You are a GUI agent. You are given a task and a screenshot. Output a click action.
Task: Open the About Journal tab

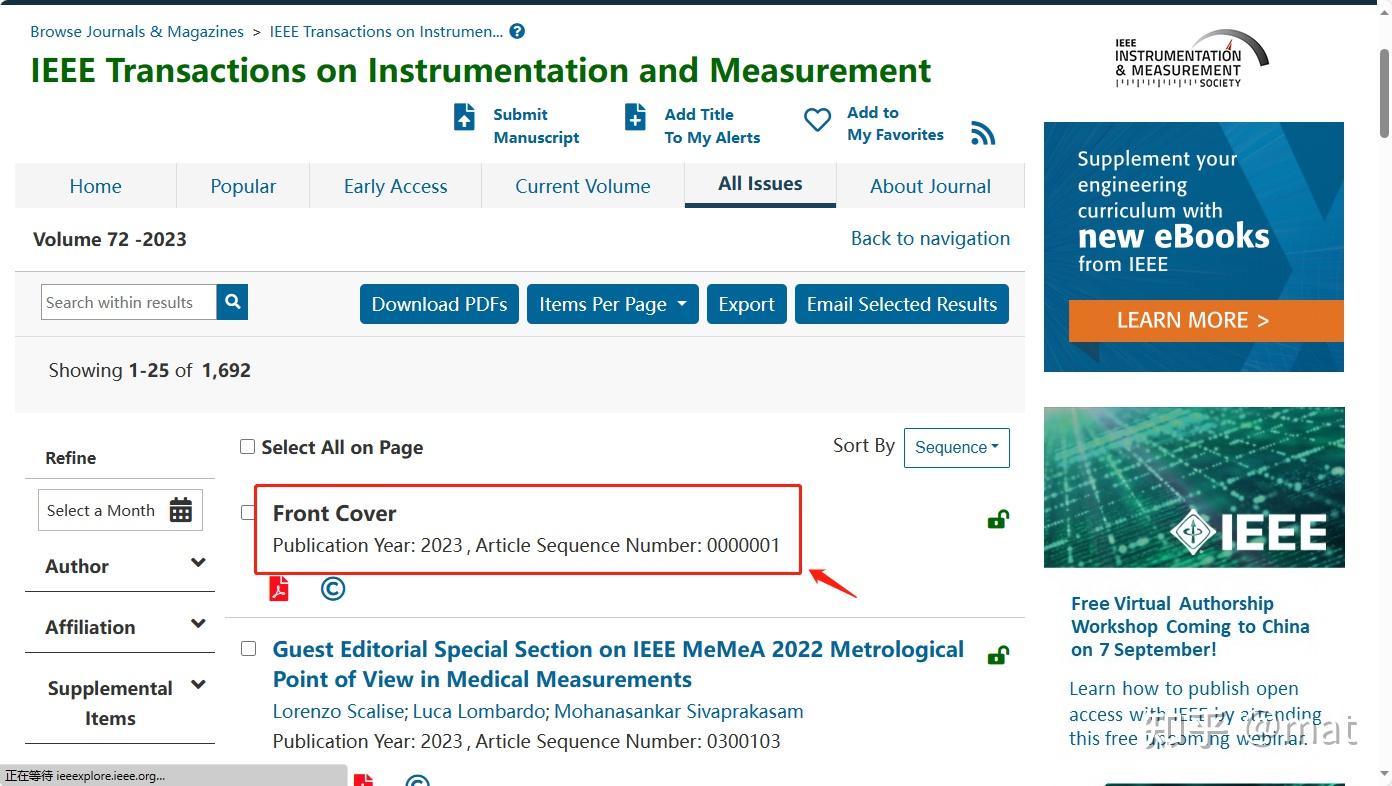930,186
